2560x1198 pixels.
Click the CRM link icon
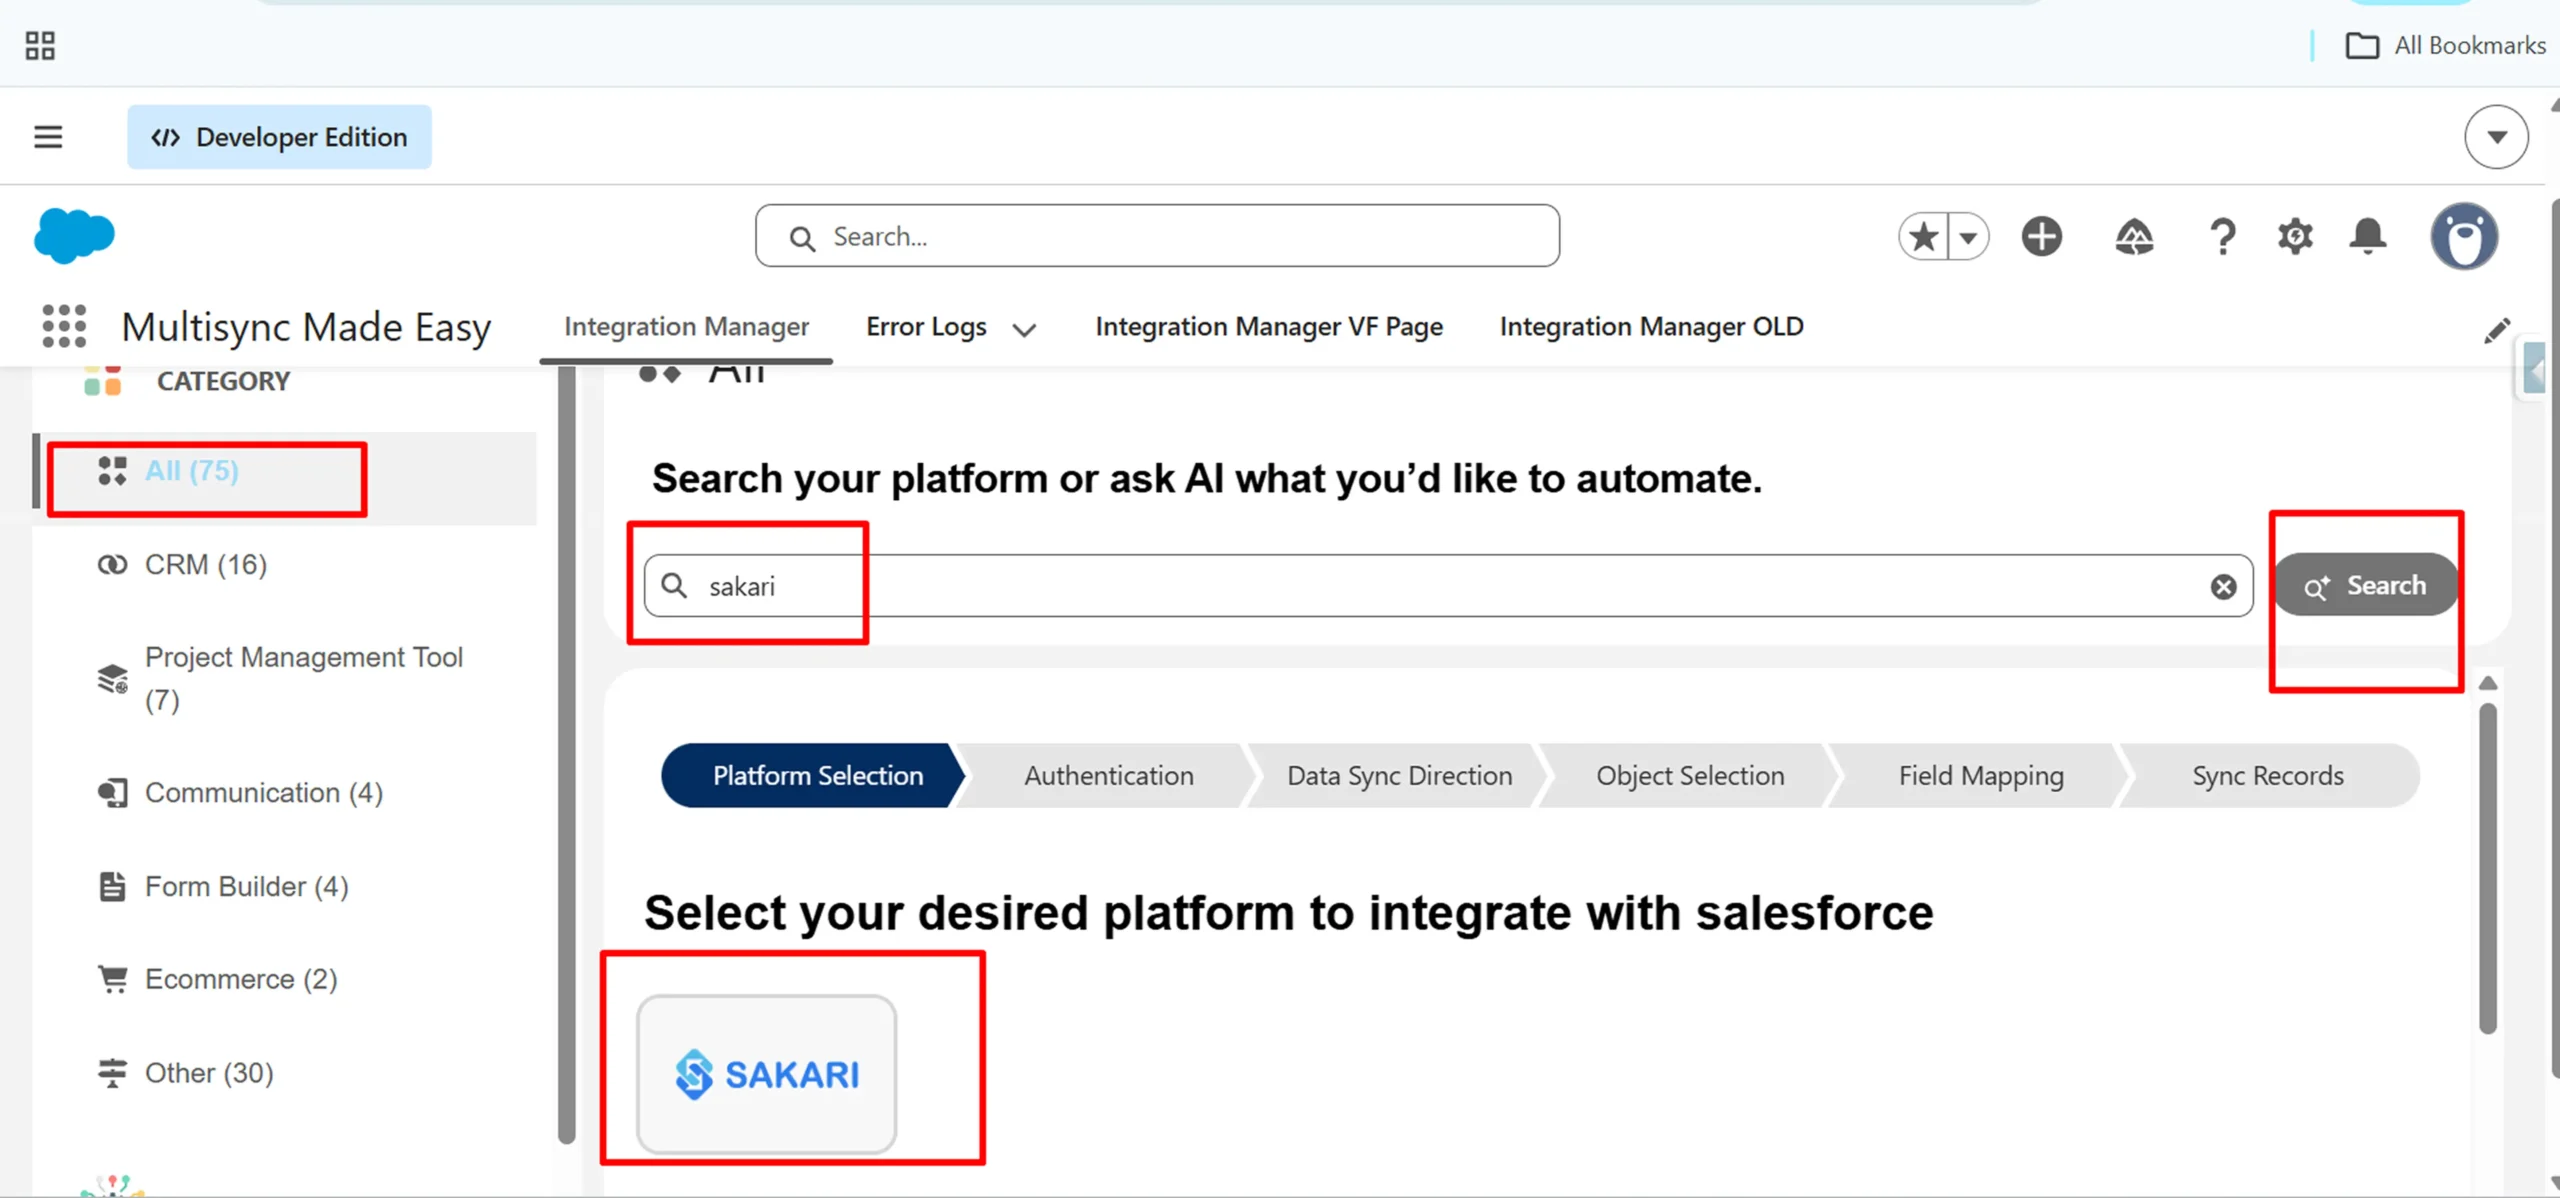112,565
